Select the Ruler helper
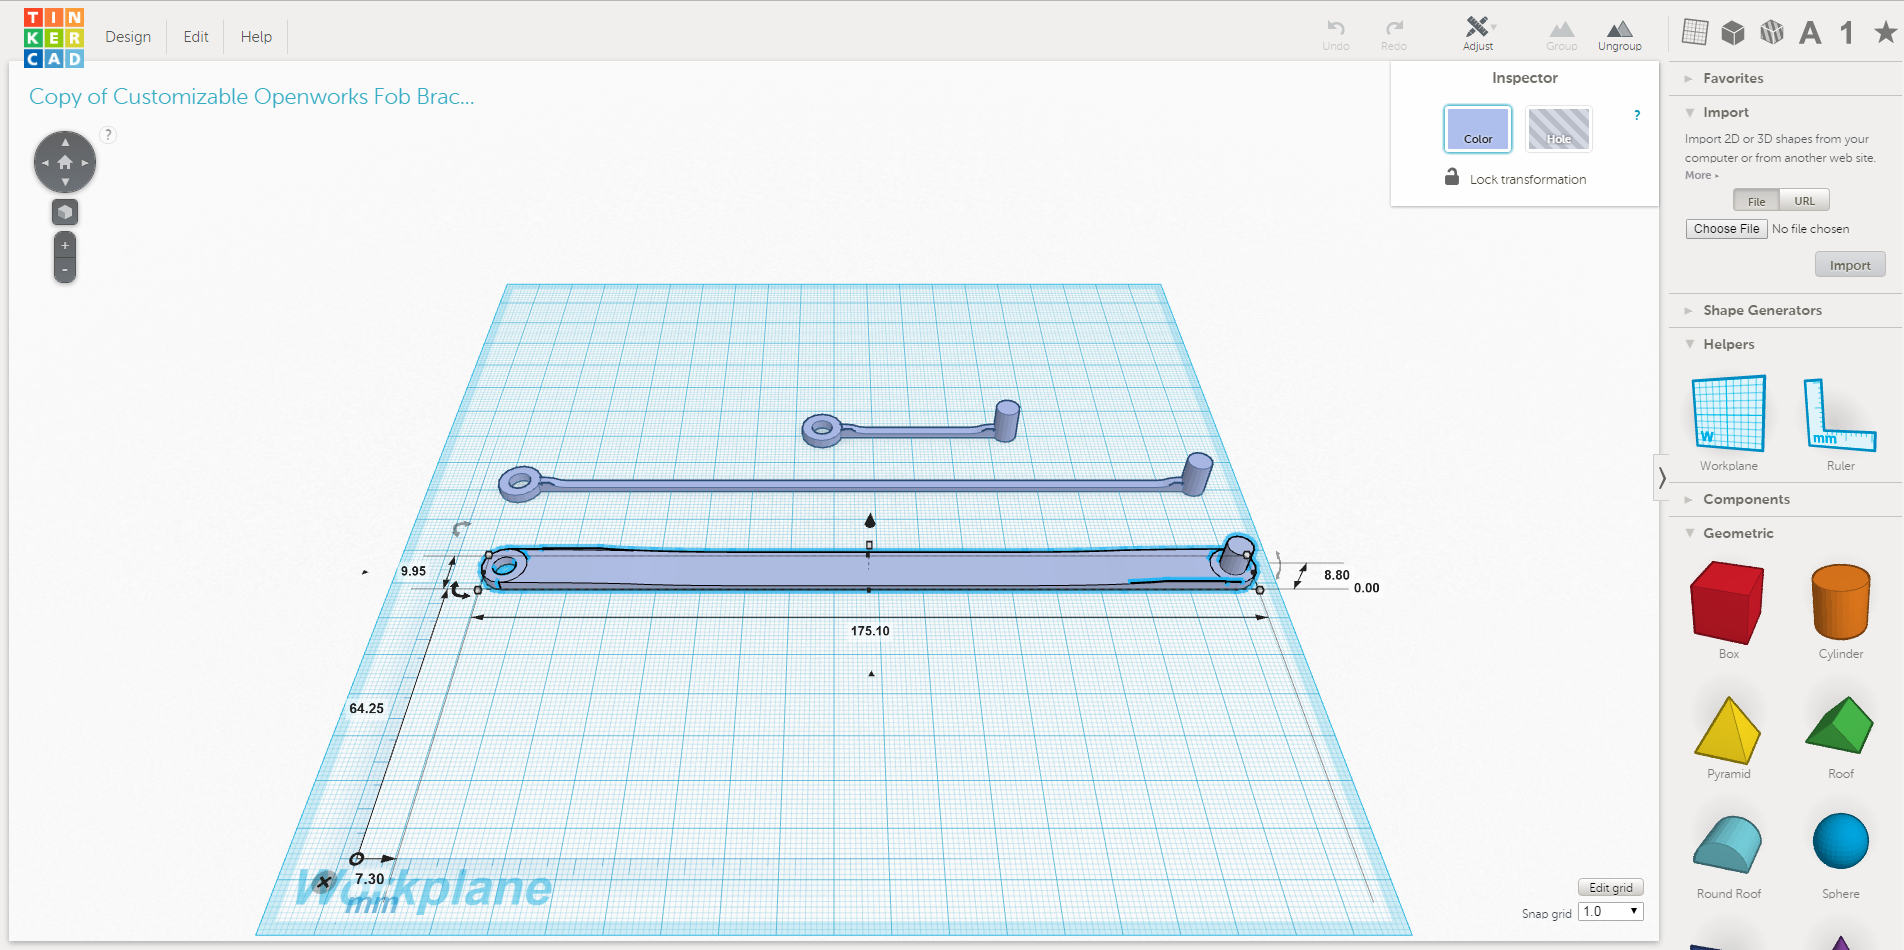 pos(1840,423)
